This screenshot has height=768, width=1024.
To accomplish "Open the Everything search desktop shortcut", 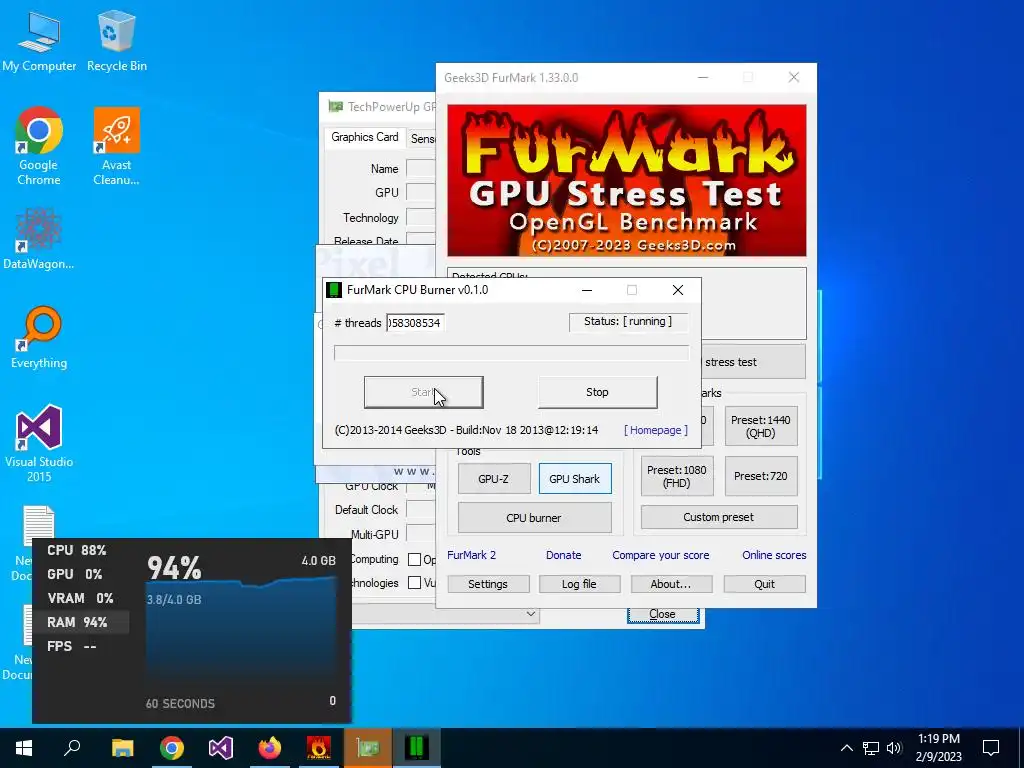I will (39, 338).
